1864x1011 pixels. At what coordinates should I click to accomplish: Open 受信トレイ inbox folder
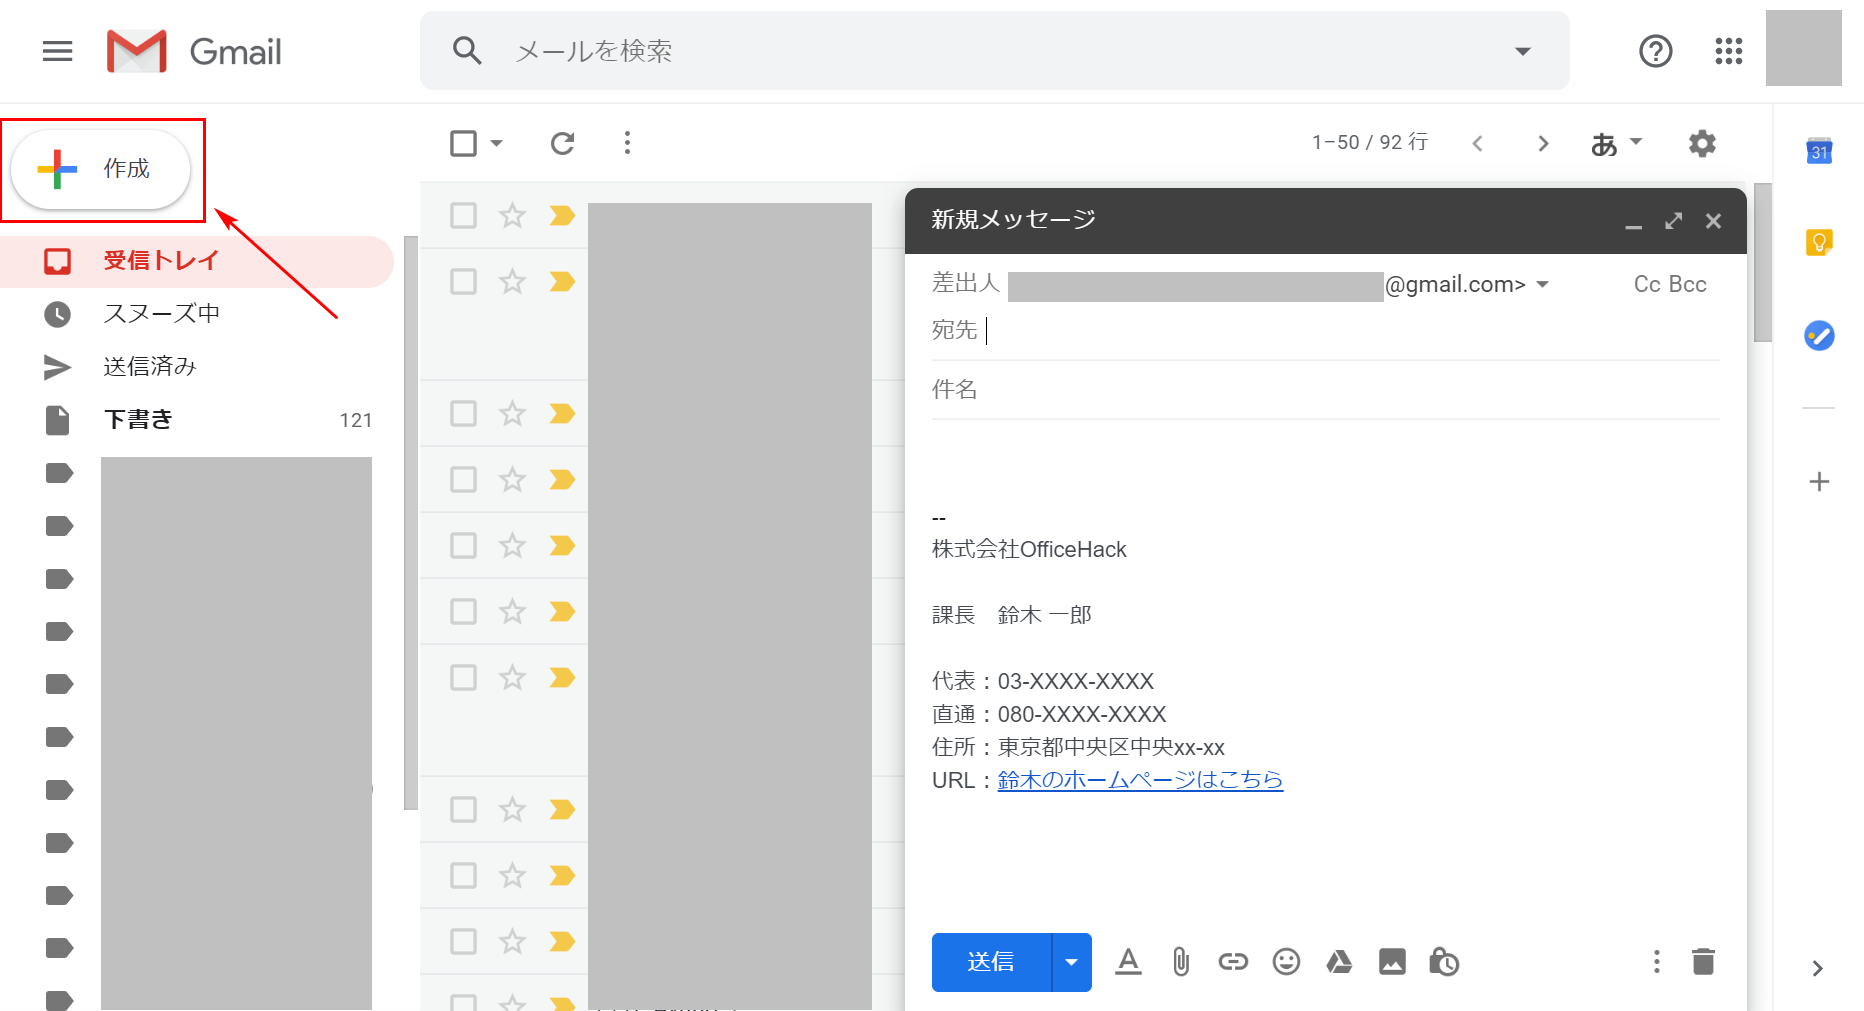[x=197, y=261]
